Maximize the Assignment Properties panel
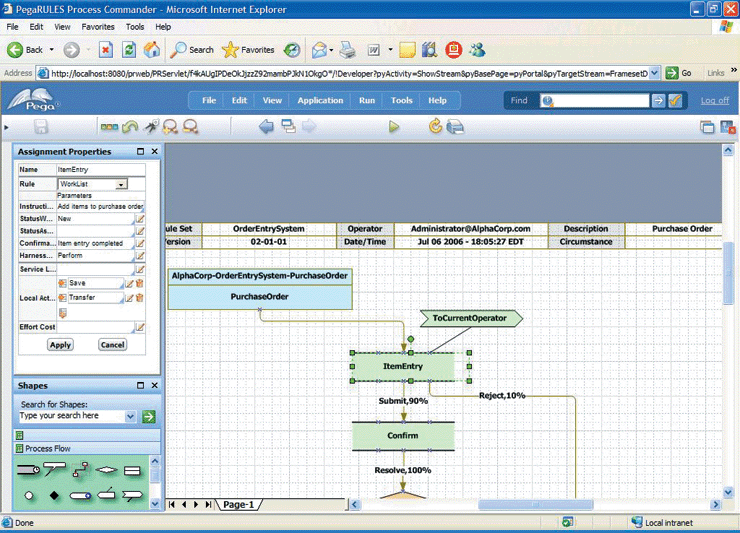The width and height of the screenshot is (740, 533). [140, 151]
